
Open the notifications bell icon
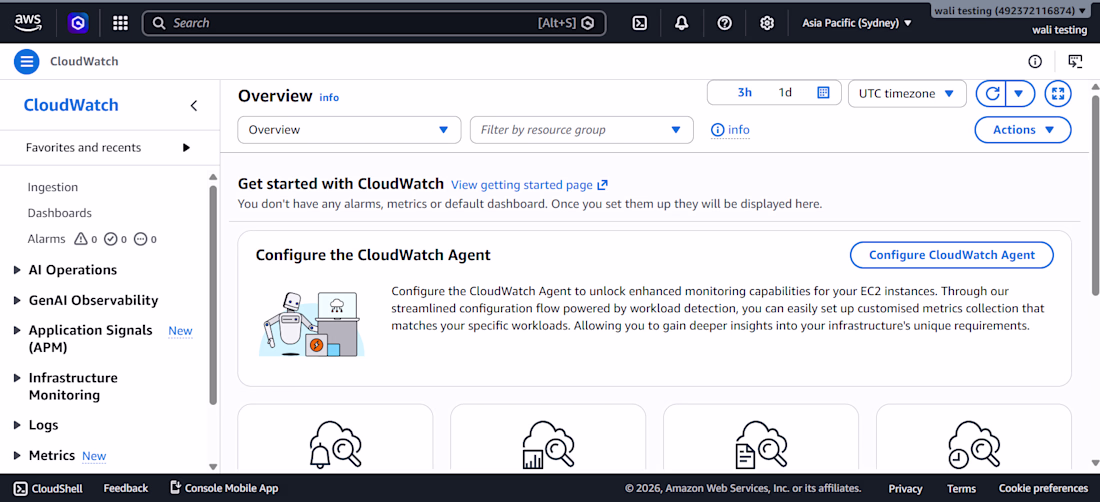[x=681, y=23]
